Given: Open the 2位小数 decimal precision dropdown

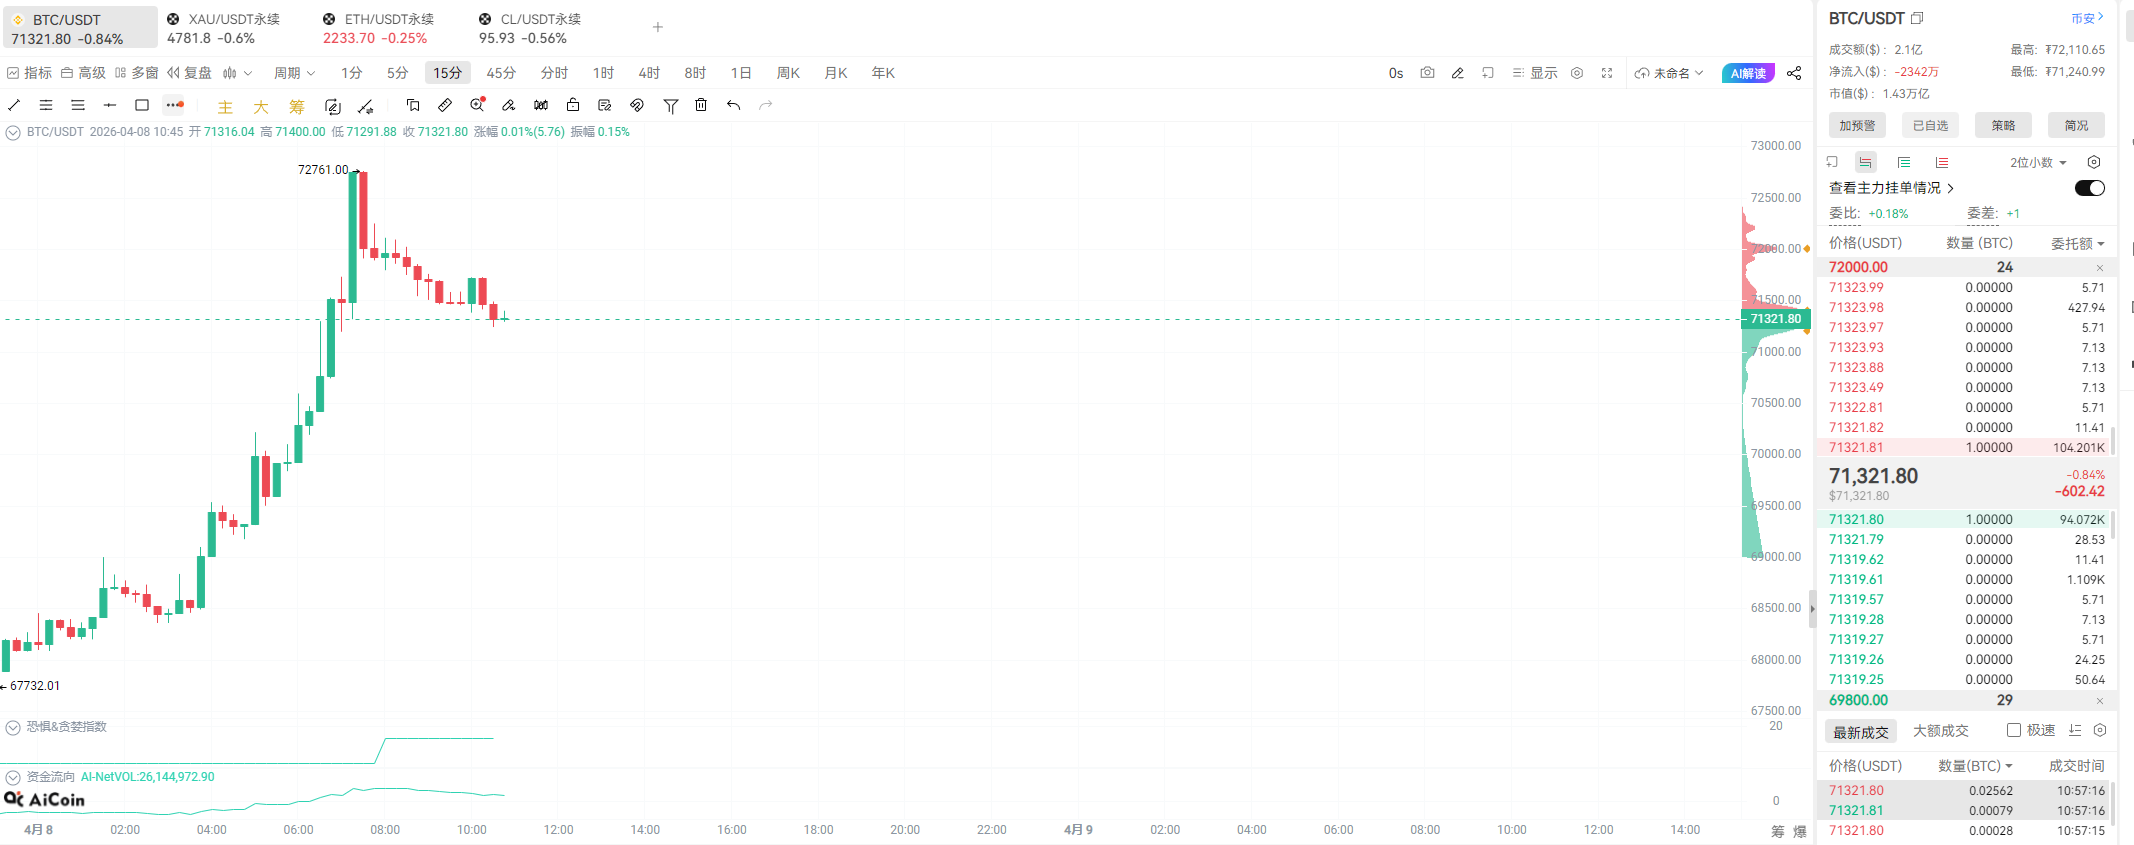Looking at the screenshot, I should (2038, 162).
